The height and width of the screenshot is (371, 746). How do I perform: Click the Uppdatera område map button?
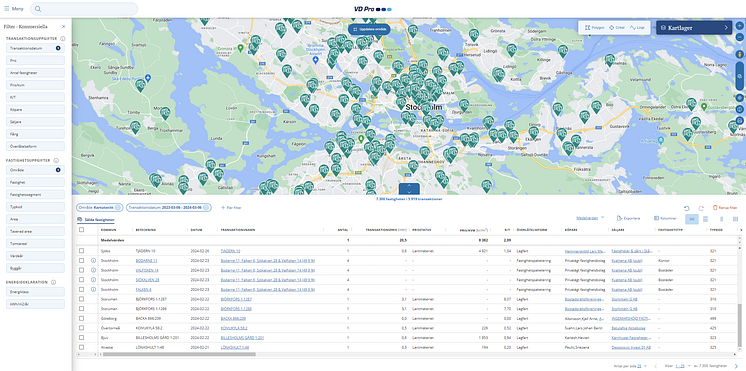coord(369,29)
